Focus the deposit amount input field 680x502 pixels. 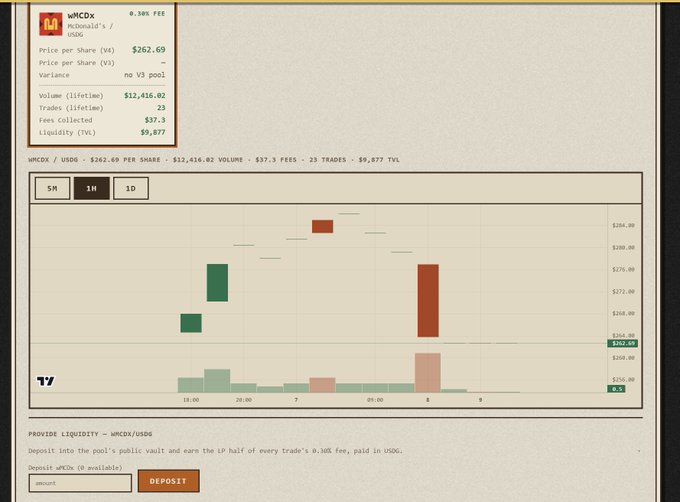[x=80, y=483]
